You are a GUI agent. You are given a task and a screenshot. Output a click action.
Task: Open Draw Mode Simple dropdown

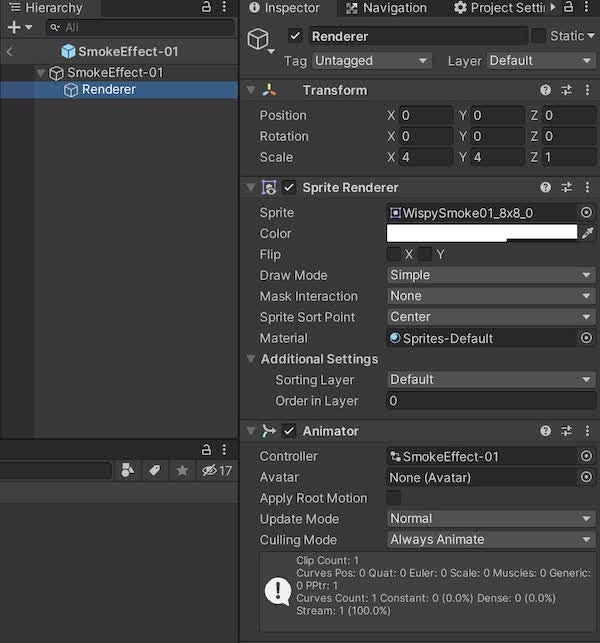pyautogui.click(x=491, y=275)
